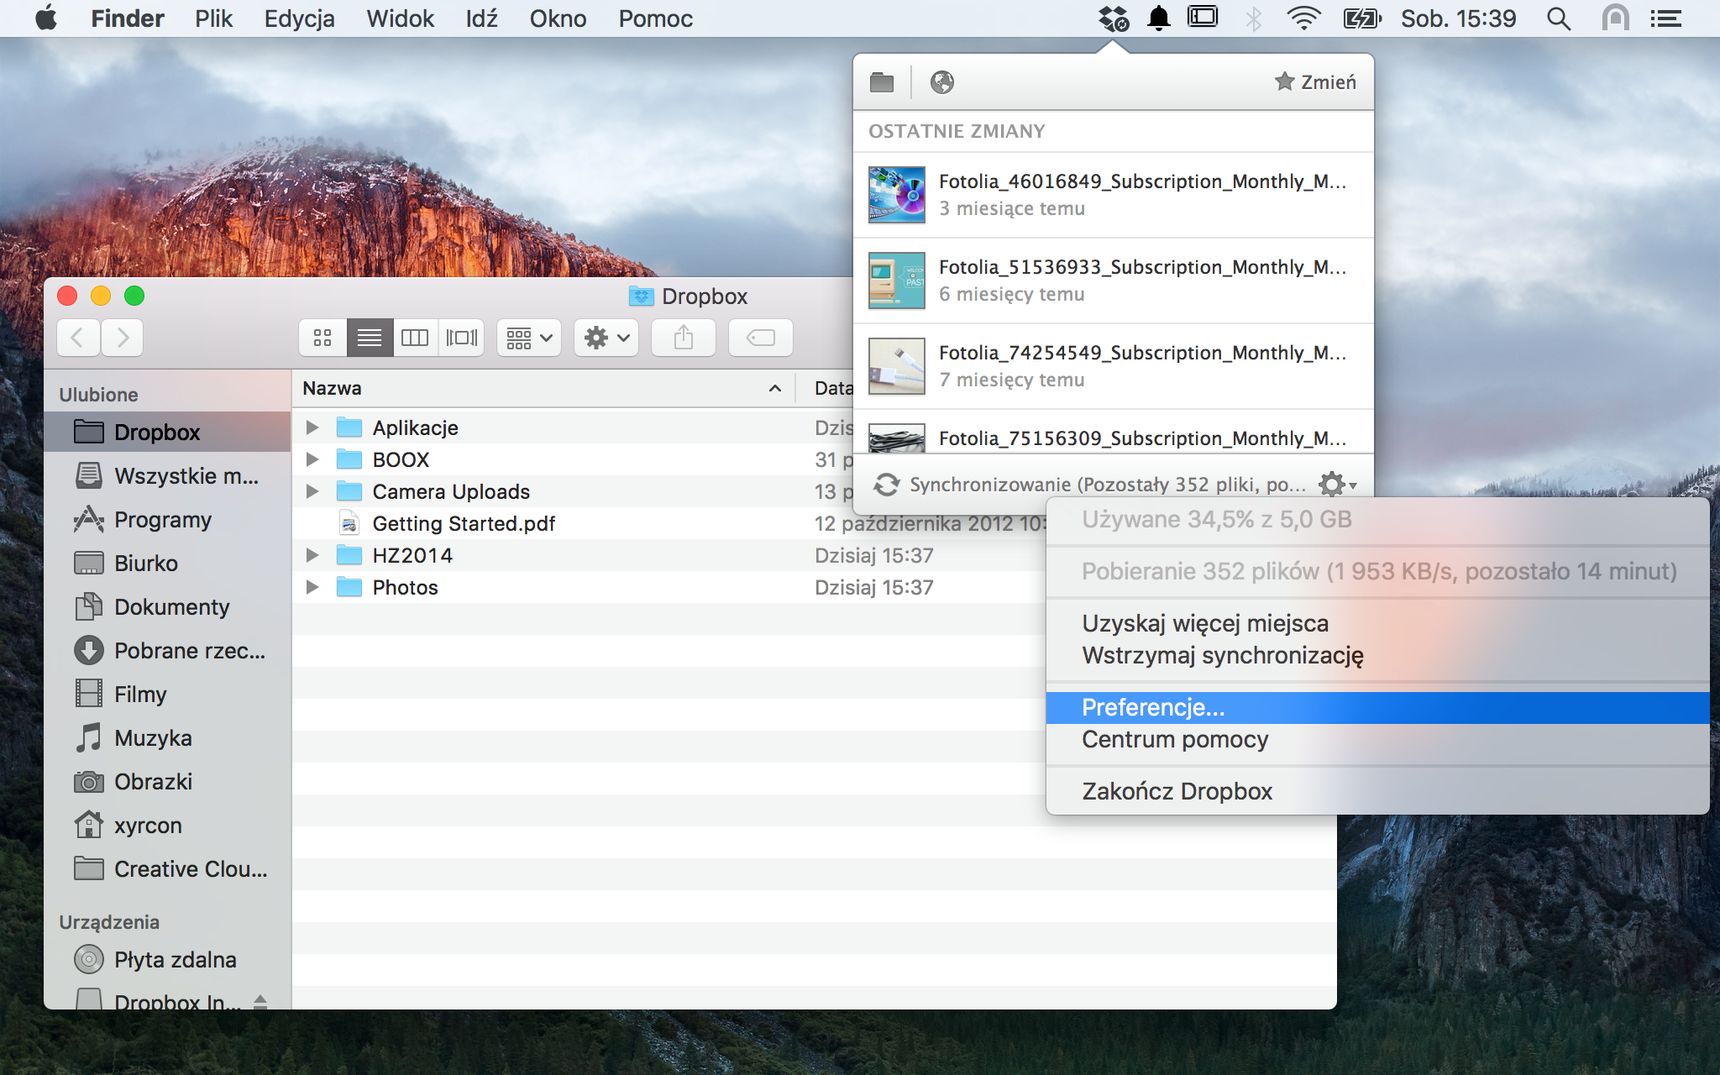Image resolution: width=1720 pixels, height=1075 pixels.
Task: Select Zakończ Dropbox menu item
Action: 1377,792
